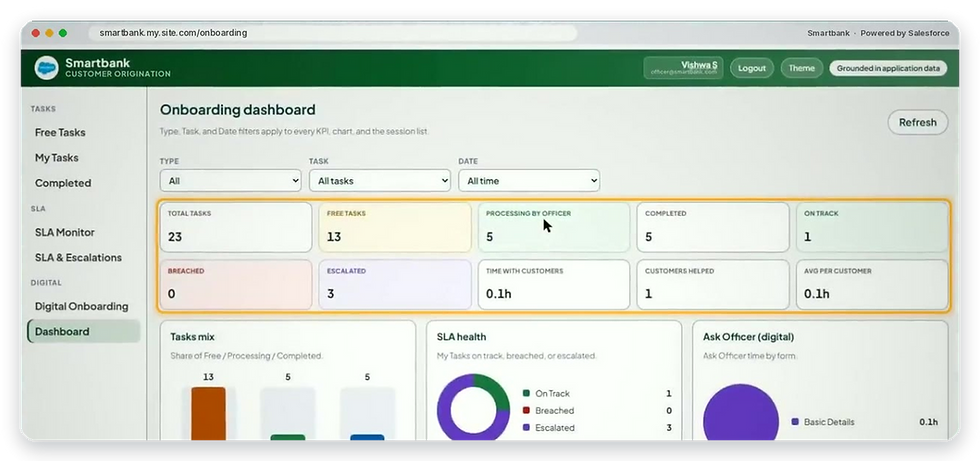The height and width of the screenshot is (461, 980).
Task: Click the AVG PER CUSTOMER card
Action: [872, 285]
